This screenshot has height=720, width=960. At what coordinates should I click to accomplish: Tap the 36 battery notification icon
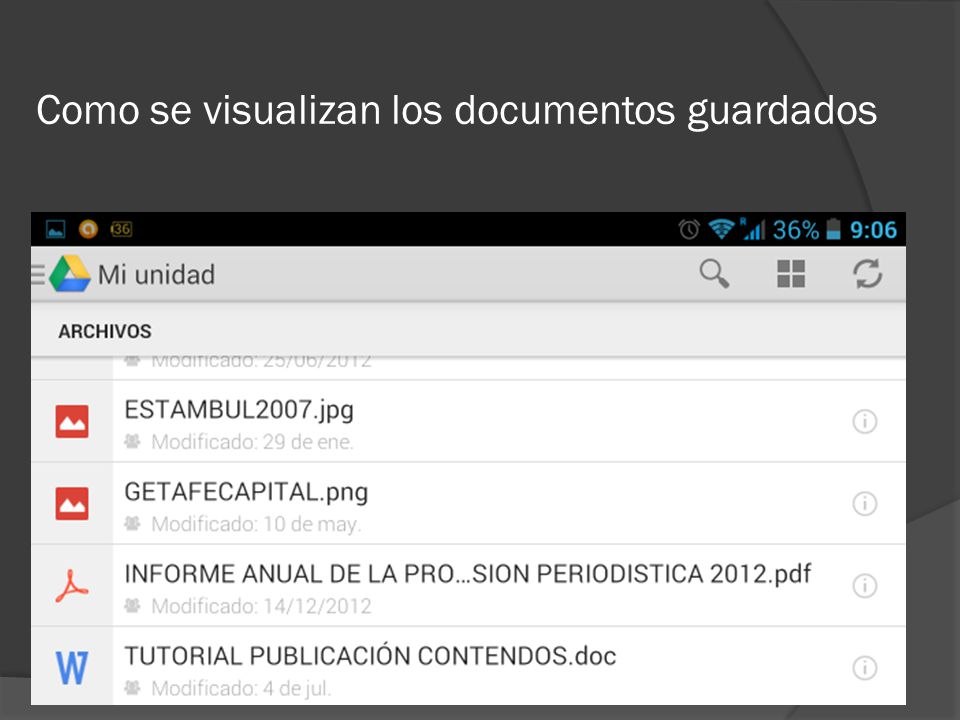[121, 229]
